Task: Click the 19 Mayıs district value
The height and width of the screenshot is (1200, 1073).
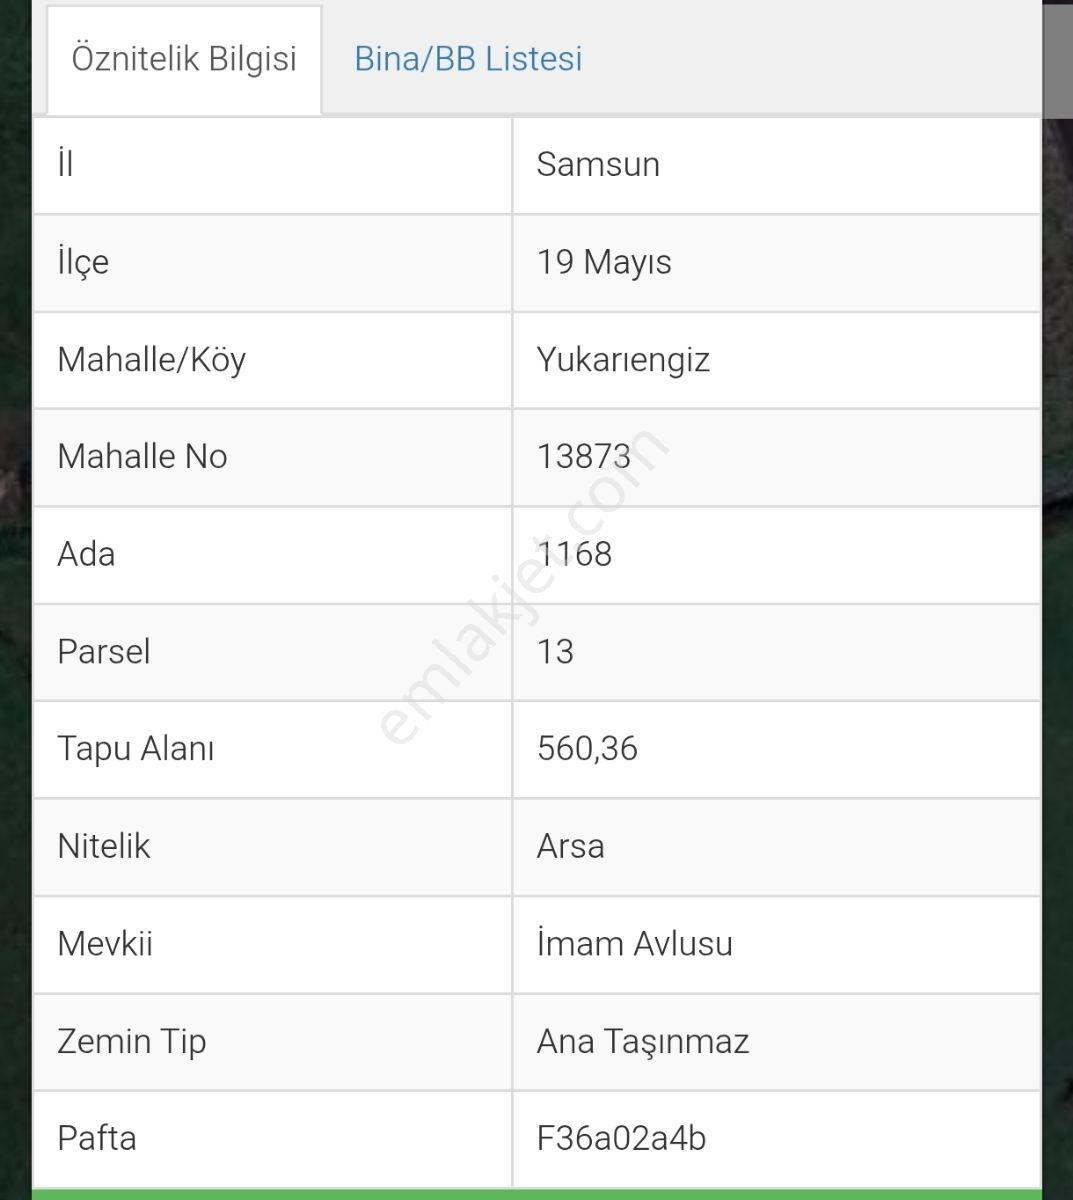Action: pos(604,262)
